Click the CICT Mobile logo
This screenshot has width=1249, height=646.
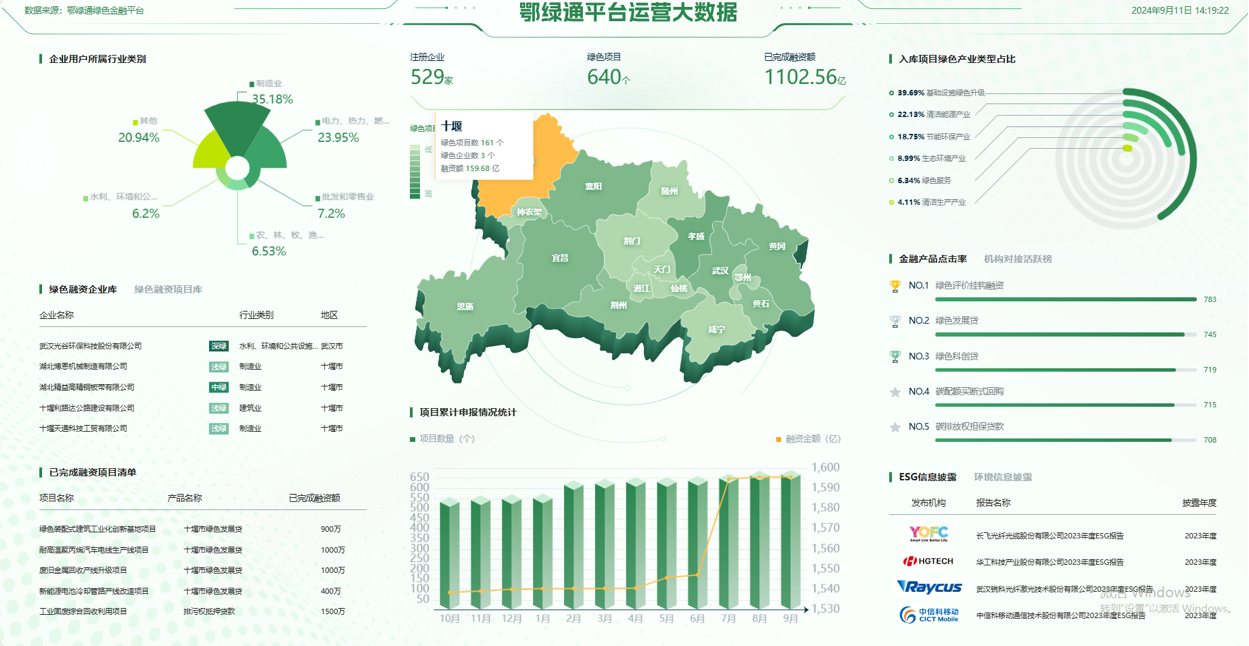(928, 615)
